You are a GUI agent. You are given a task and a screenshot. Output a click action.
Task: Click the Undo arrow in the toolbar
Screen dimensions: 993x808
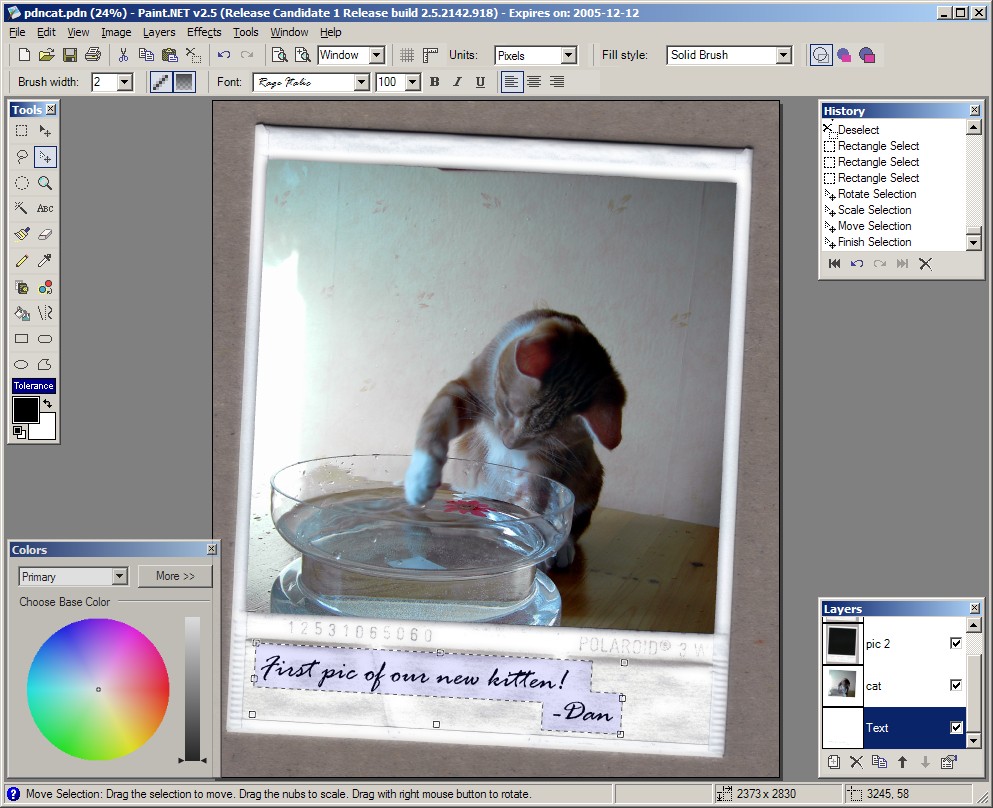point(224,55)
